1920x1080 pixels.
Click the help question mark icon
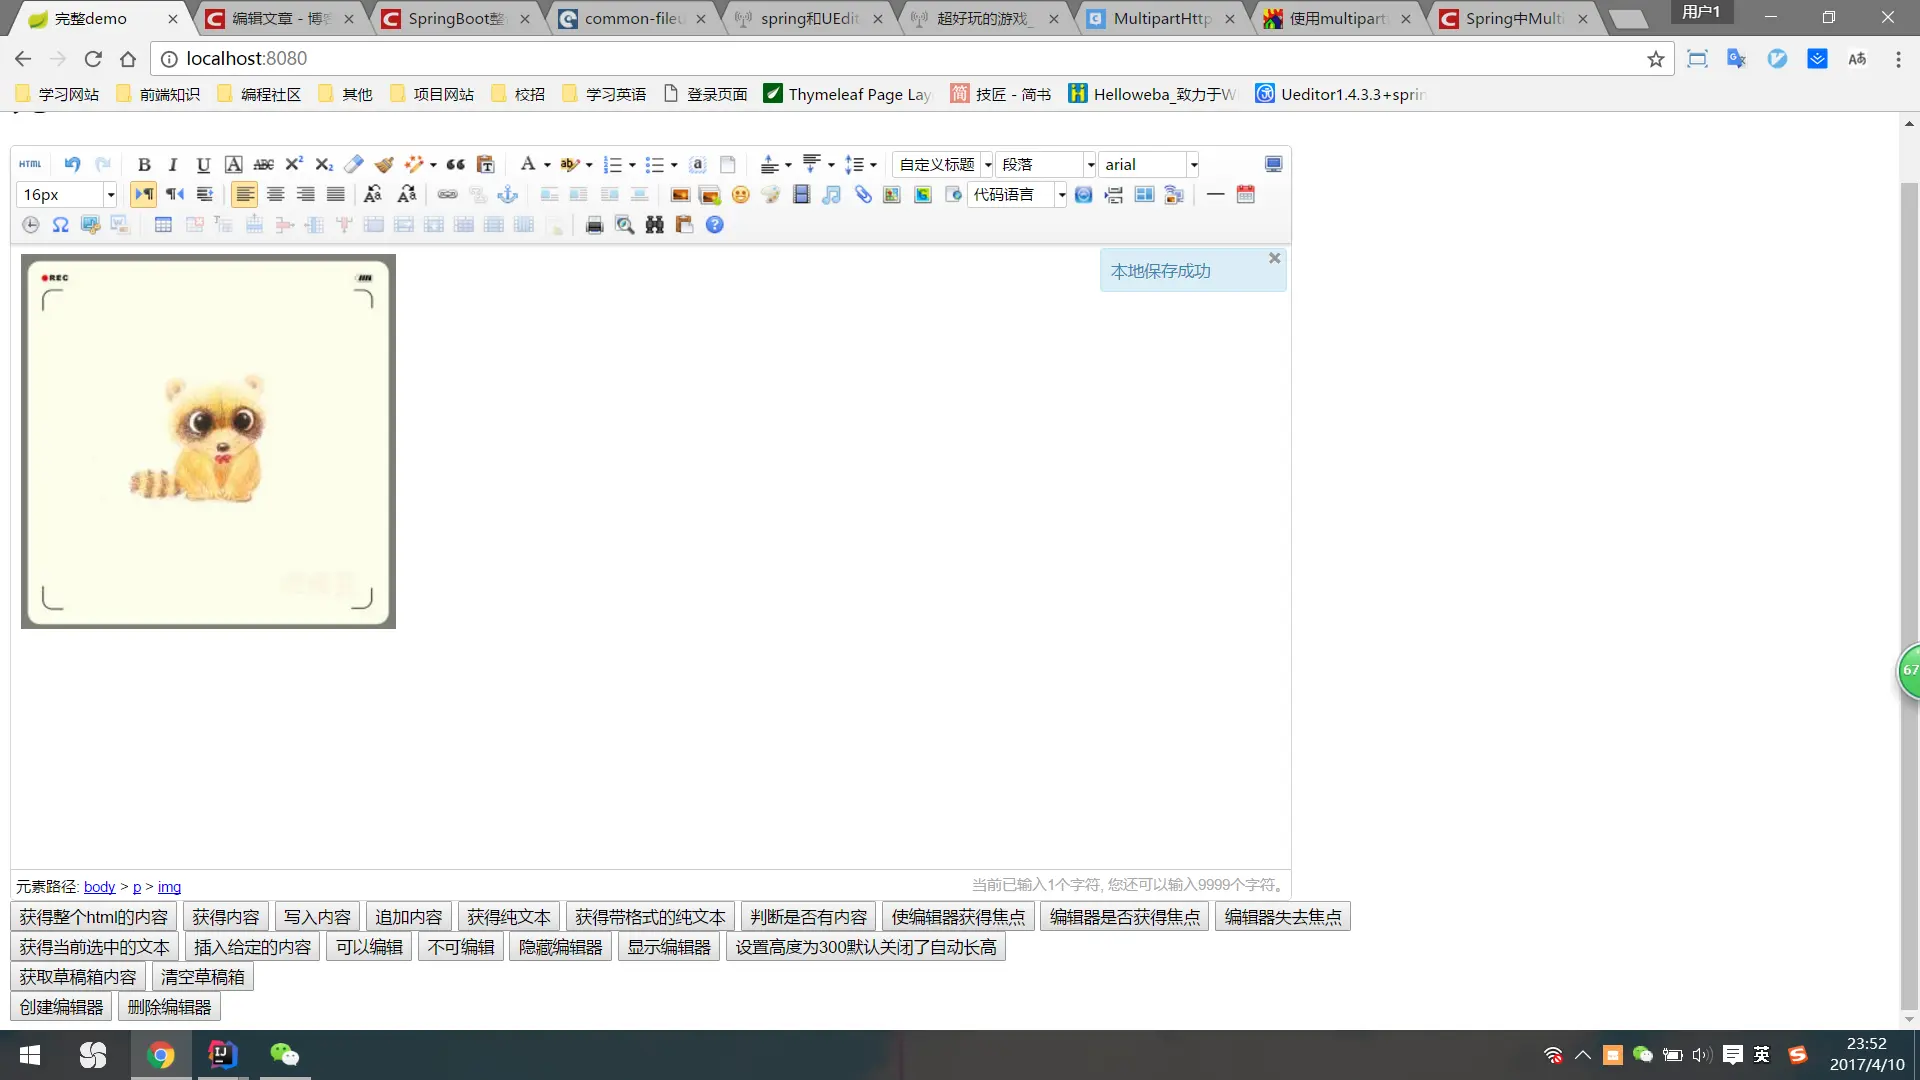coord(714,225)
